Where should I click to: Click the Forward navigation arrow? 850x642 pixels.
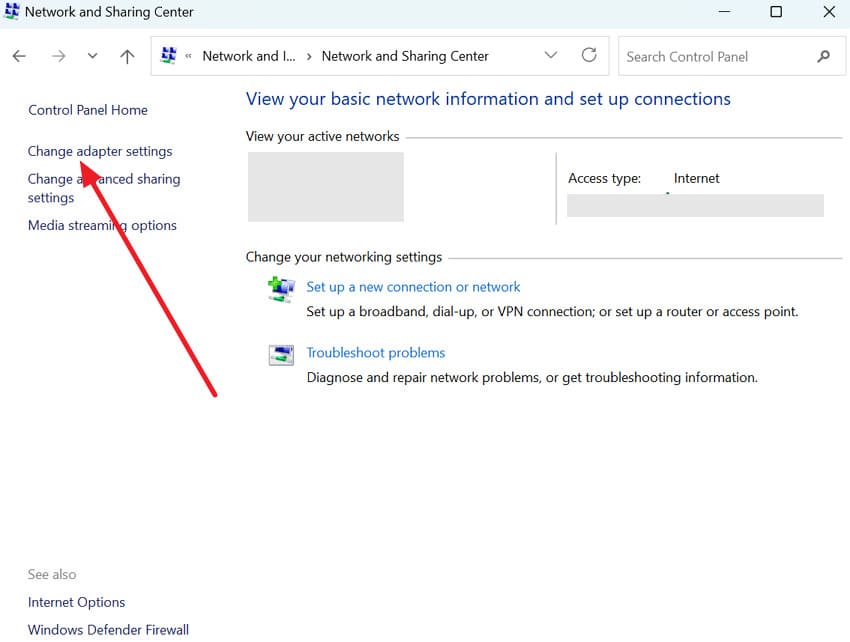pyautogui.click(x=58, y=56)
